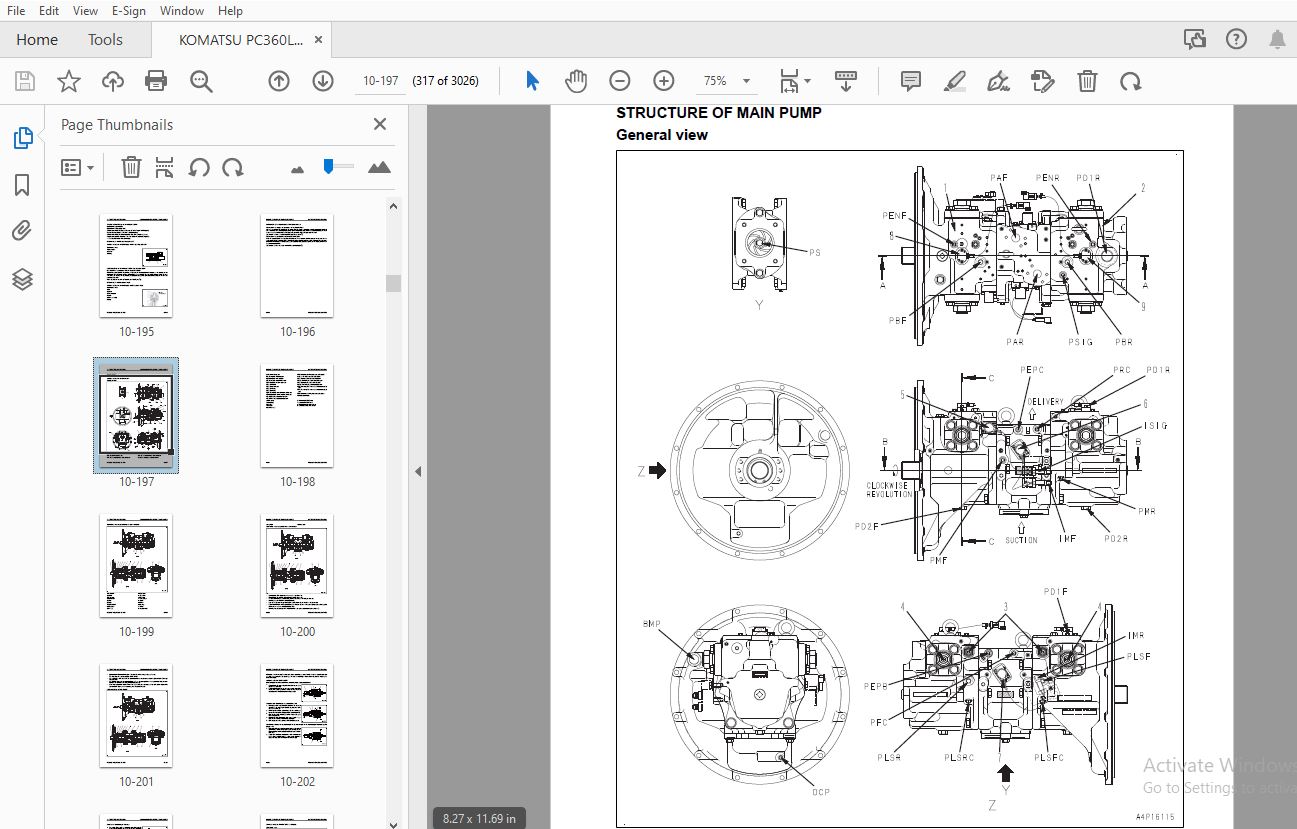Open the share feedback chat icon
The image size is (1297, 829).
1195,40
